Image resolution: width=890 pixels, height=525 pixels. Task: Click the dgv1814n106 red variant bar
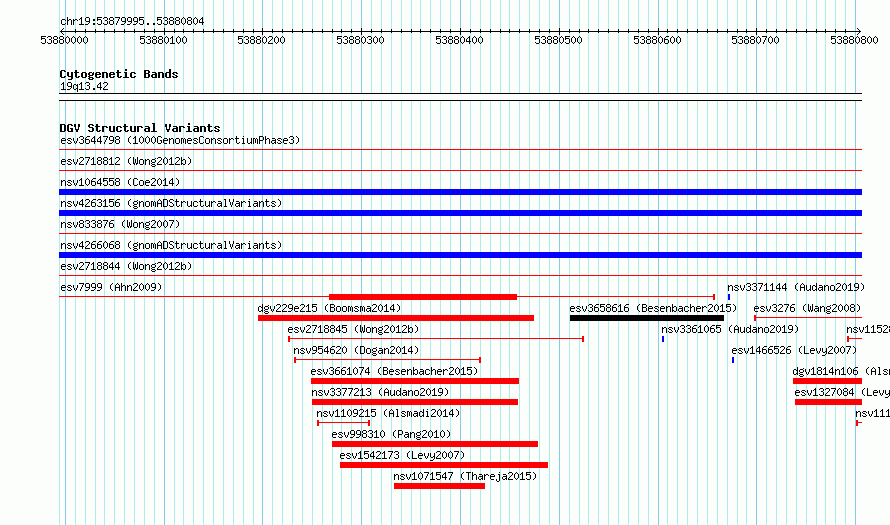(828, 381)
